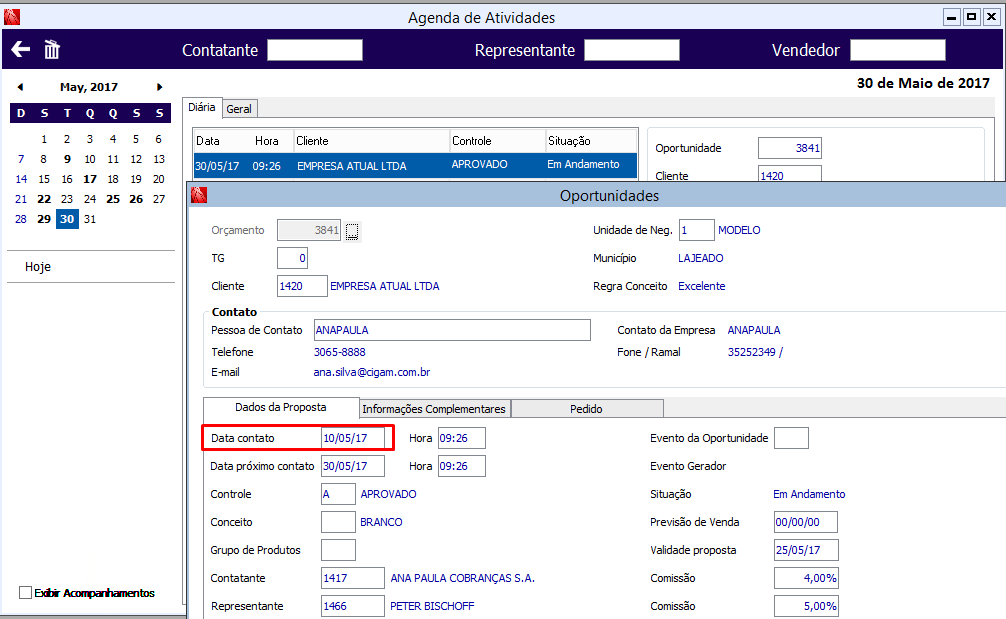Viewport: 1006px width, 619px height.
Task: Click the Comissão field showing 5,00%
Action: tap(806, 606)
